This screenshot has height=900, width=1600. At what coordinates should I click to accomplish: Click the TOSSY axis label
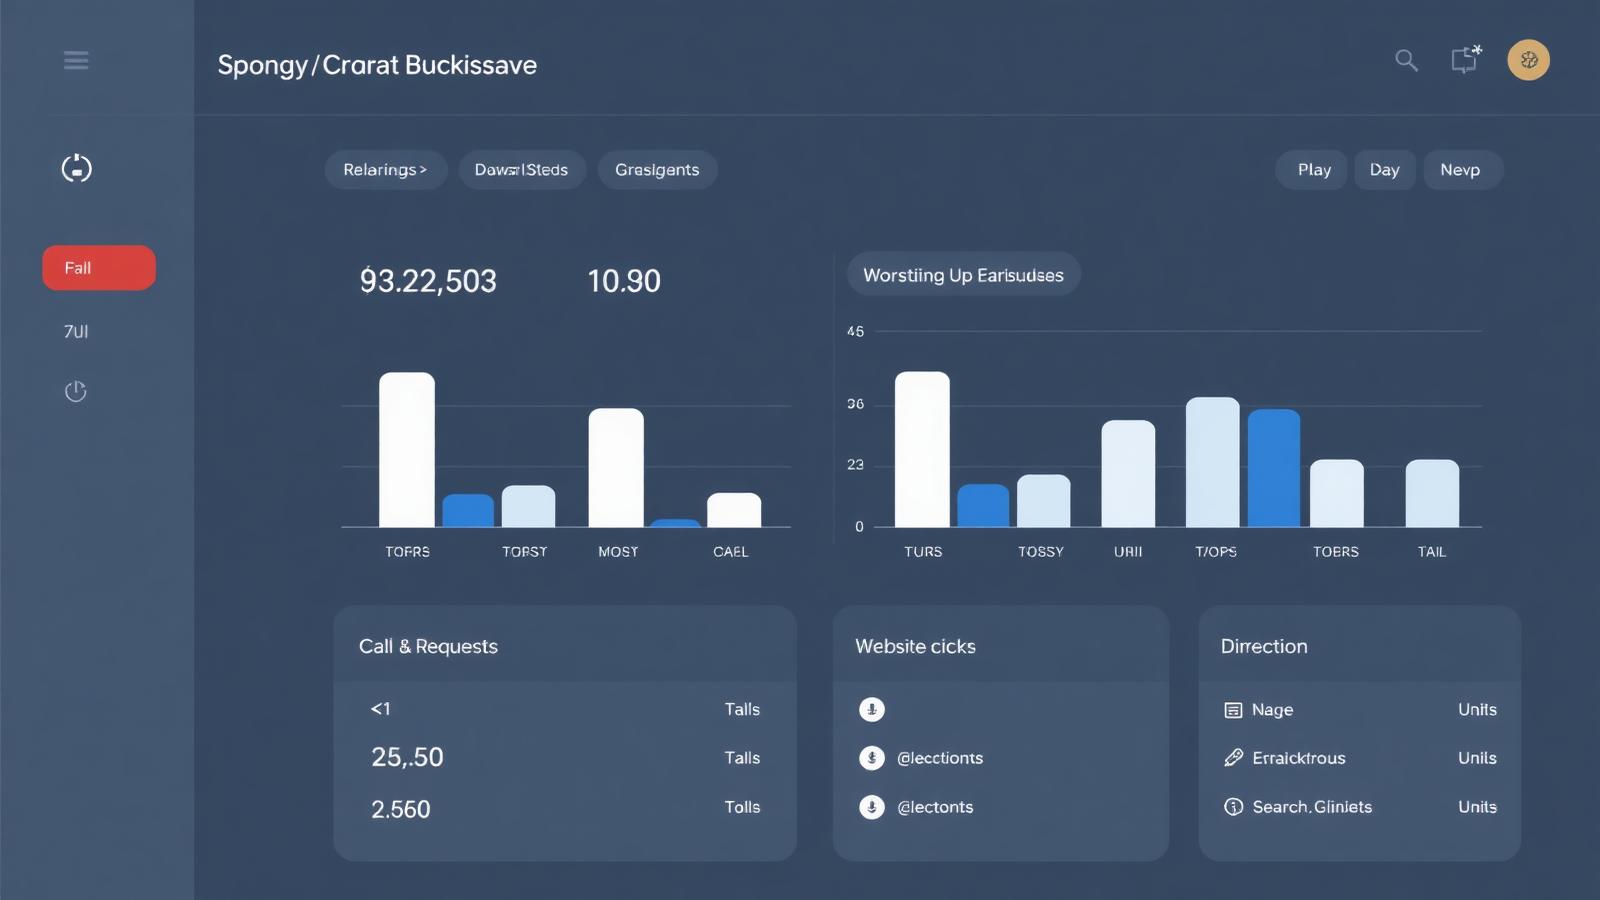(x=1041, y=552)
